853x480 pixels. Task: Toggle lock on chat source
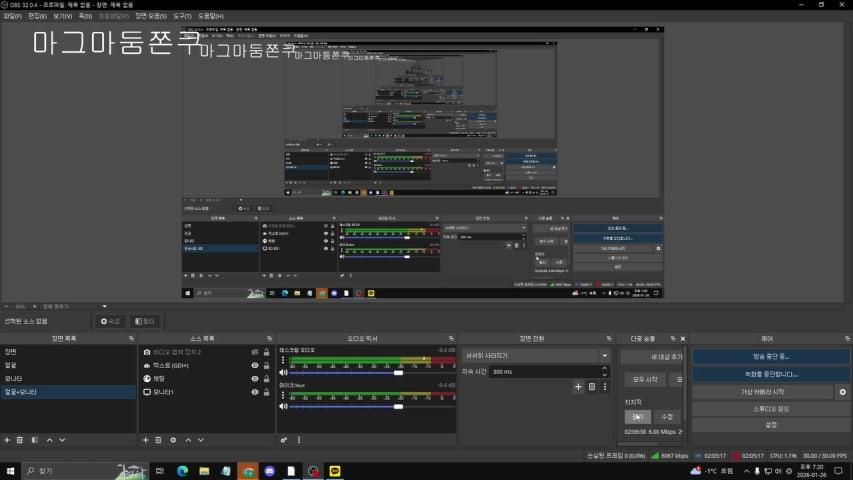tap(267, 378)
